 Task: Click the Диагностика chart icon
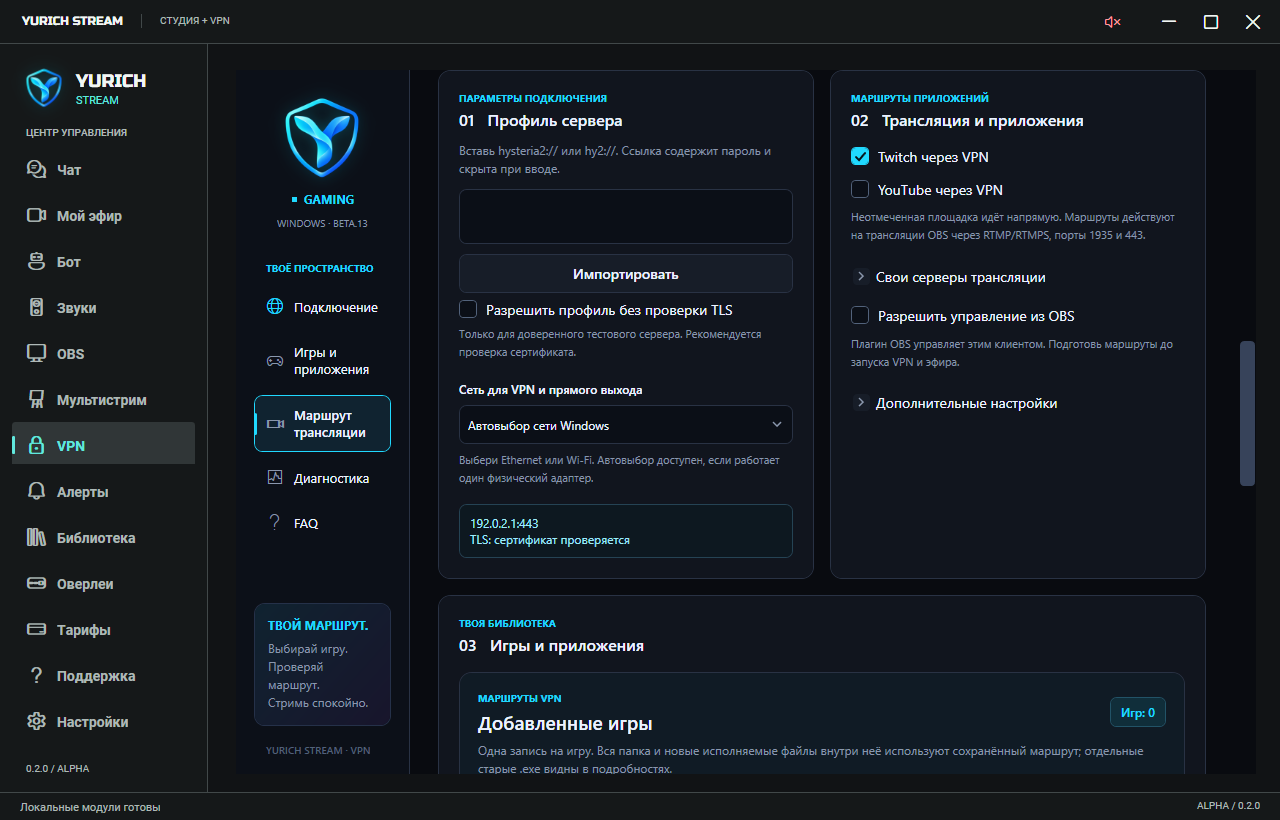[x=275, y=478]
